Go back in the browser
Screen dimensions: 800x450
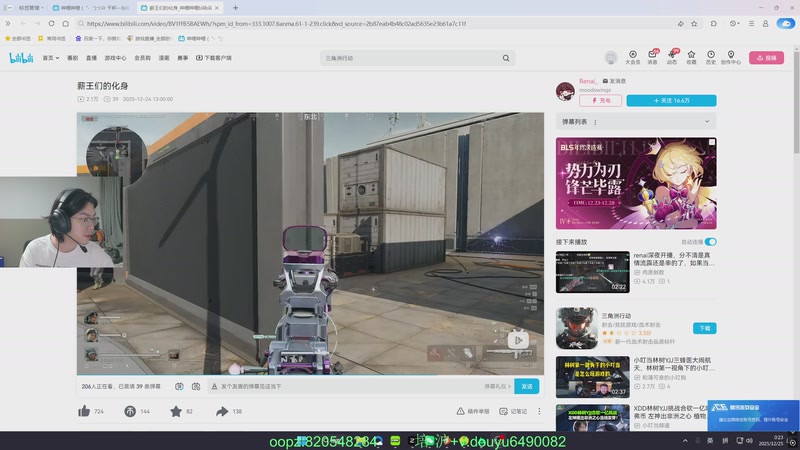pos(23,23)
